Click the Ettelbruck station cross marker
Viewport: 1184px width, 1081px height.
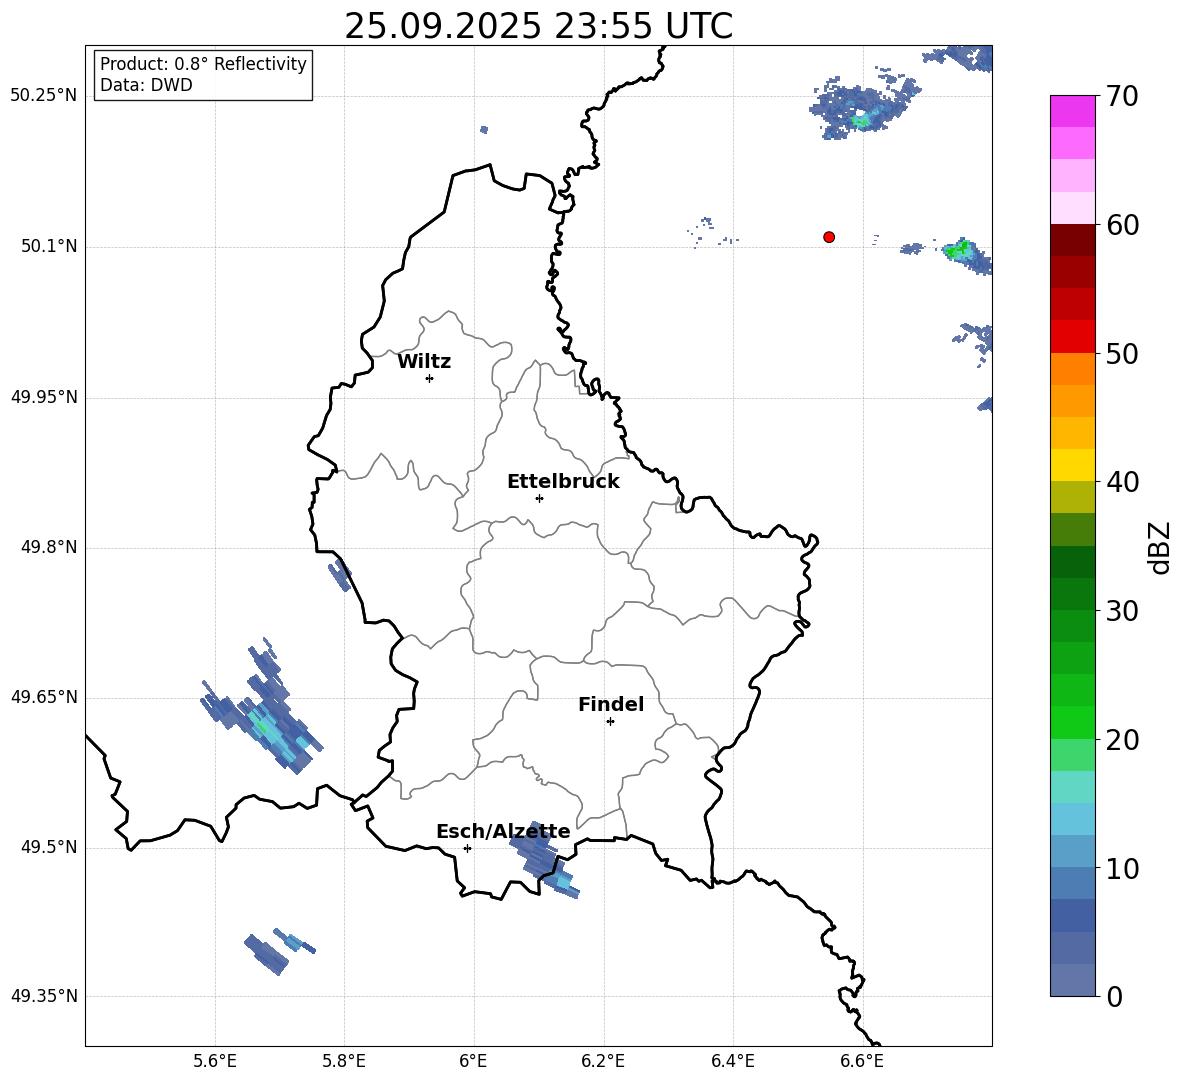point(539,498)
